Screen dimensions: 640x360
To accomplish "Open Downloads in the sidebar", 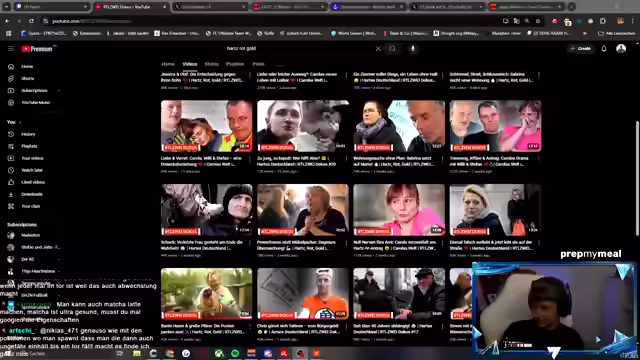I will [31, 194].
